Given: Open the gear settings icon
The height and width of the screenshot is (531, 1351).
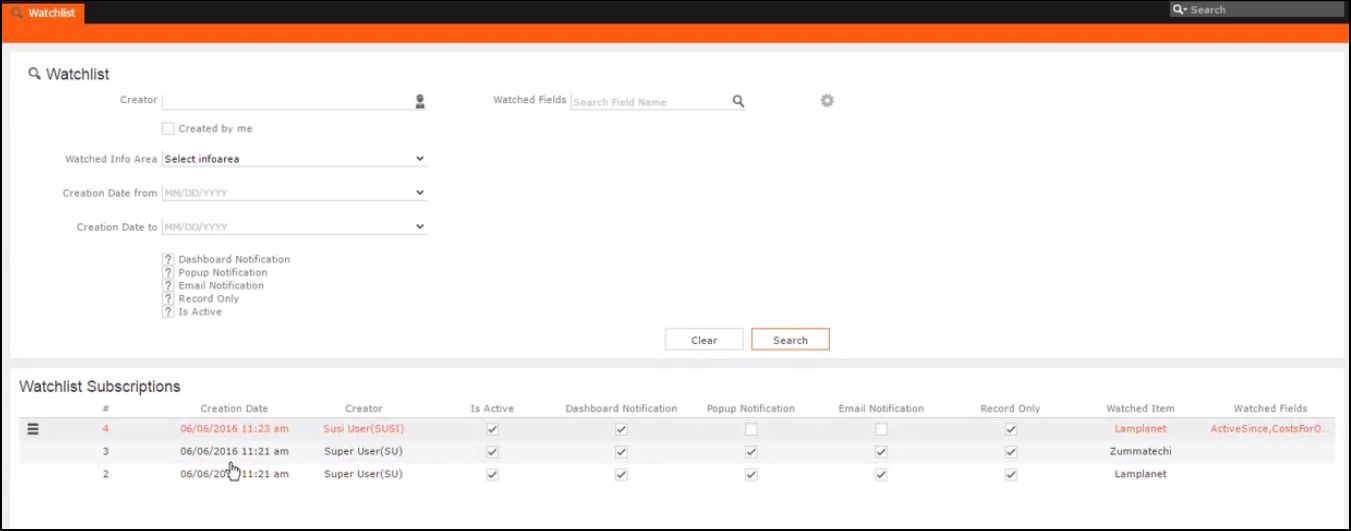Looking at the screenshot, I should pyautogui.click(x=827, y=101).
